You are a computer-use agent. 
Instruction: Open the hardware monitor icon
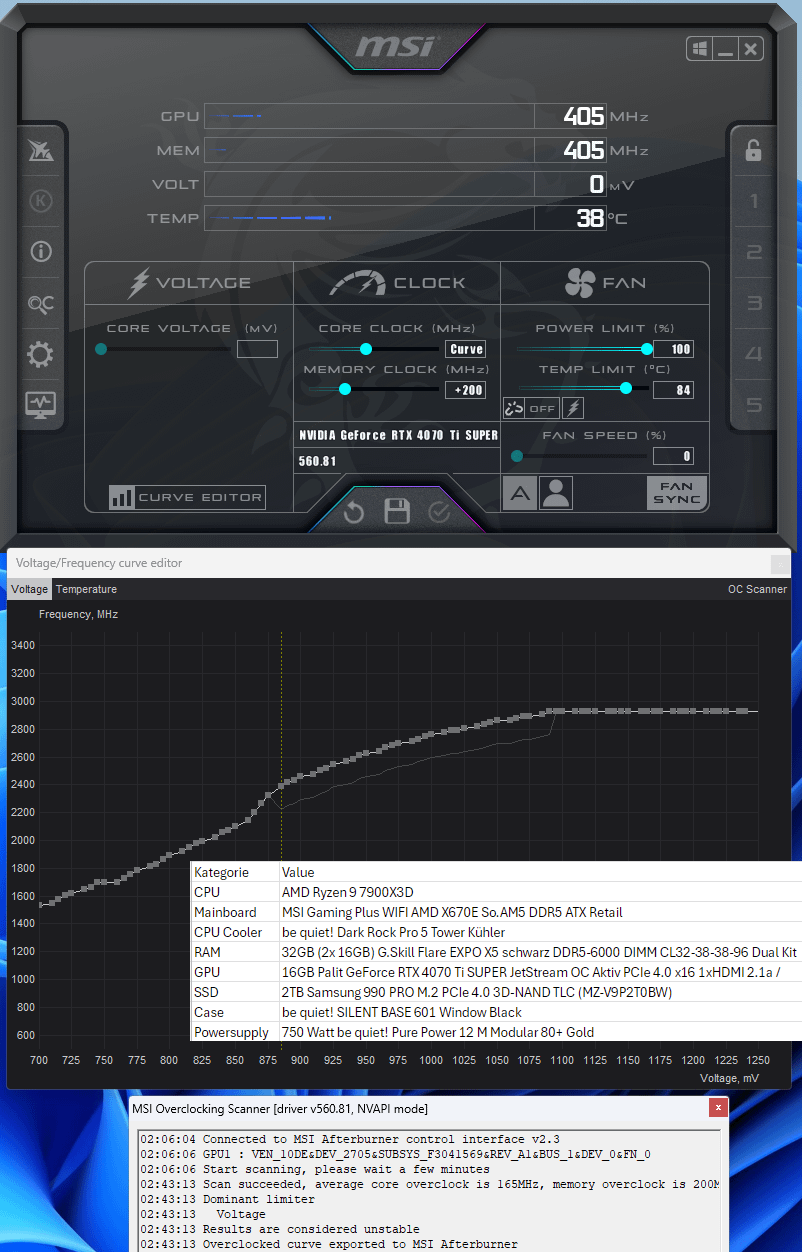[41, 405]
